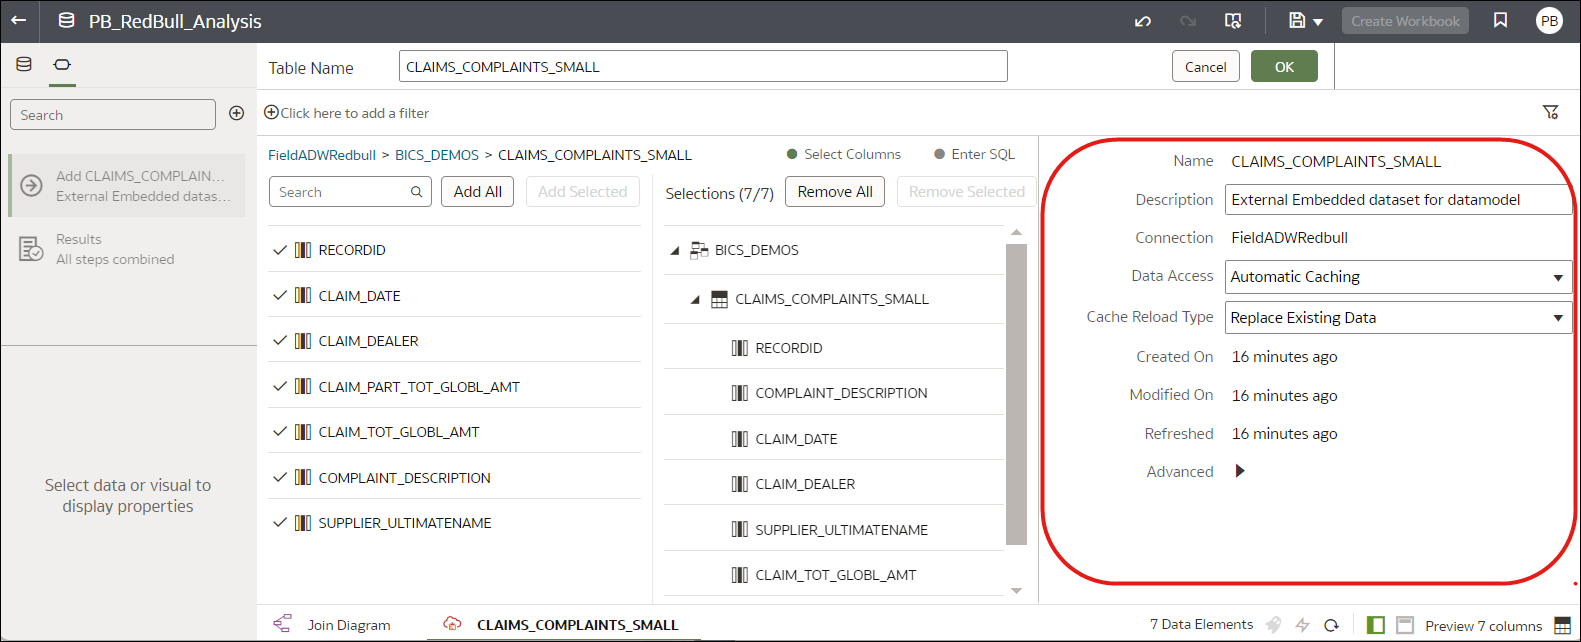
Task: Click the columns Search box
Action: click(350, 192)
